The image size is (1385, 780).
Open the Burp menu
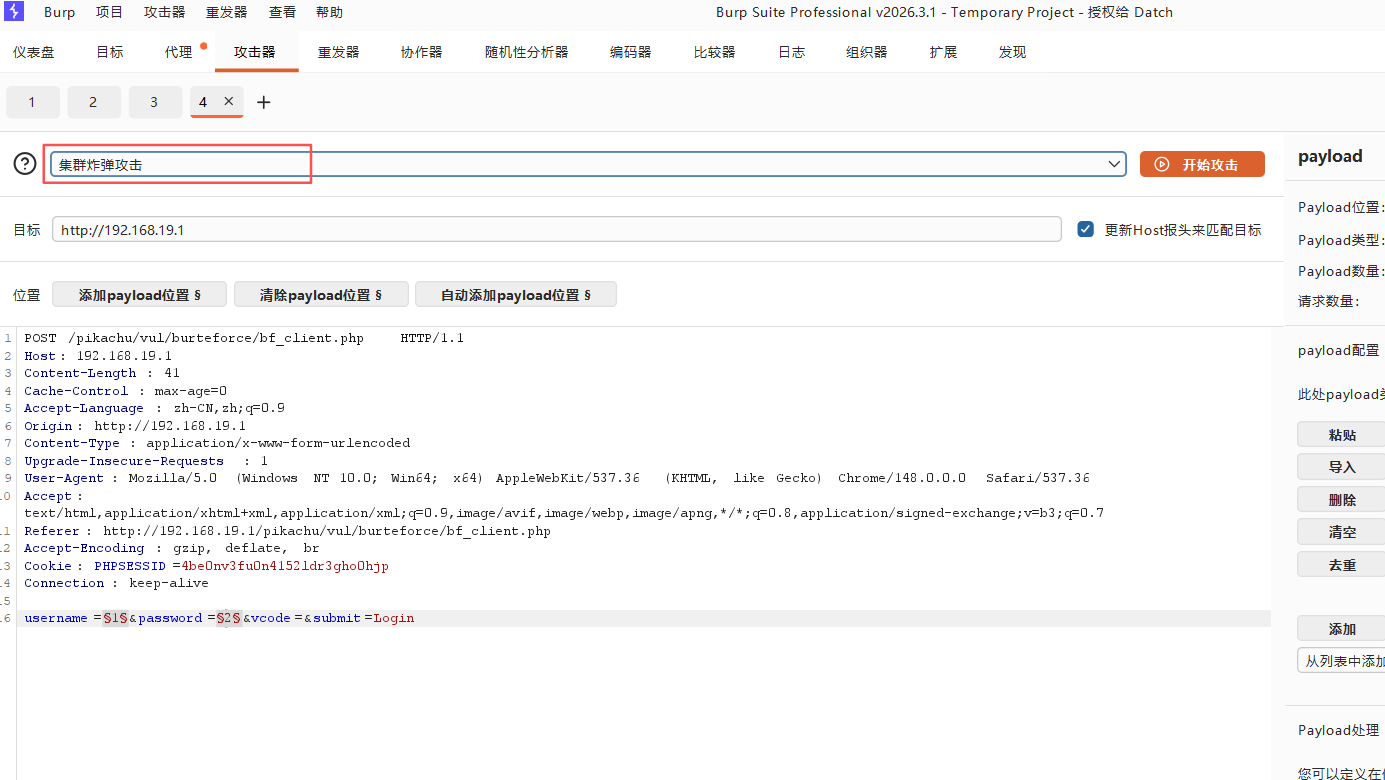coord(59,12)
